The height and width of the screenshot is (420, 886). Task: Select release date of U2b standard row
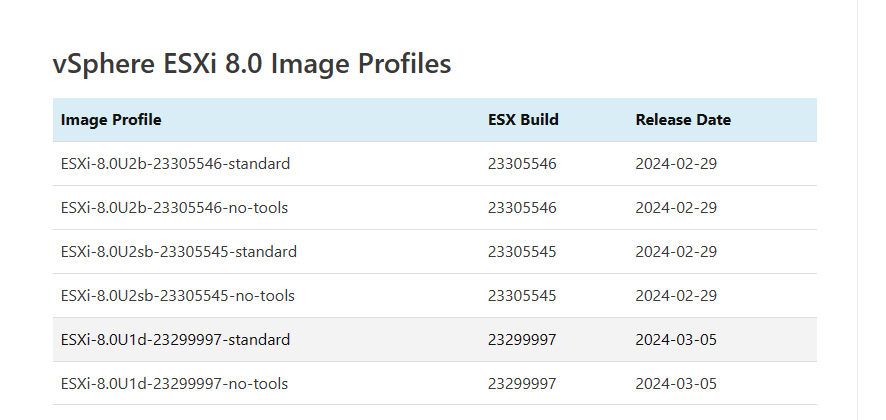[x=676, y=164]
